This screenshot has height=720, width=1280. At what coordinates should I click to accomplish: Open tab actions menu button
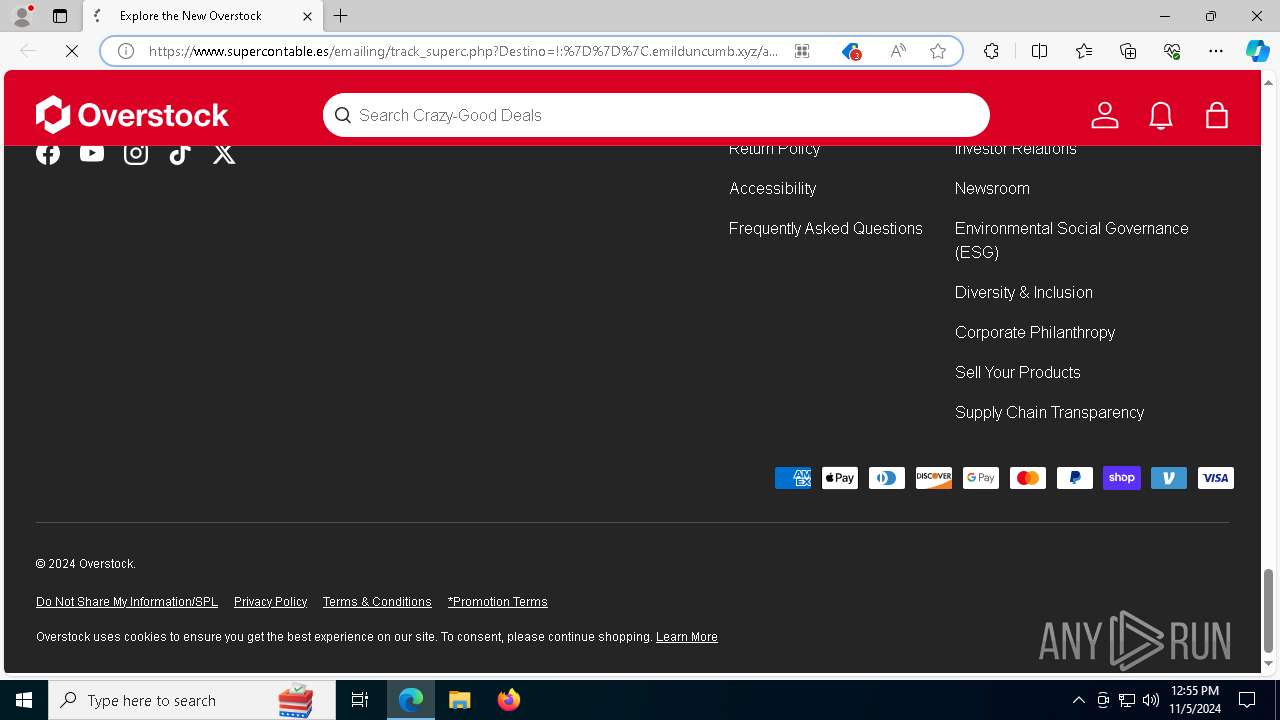tap(60, 16)
